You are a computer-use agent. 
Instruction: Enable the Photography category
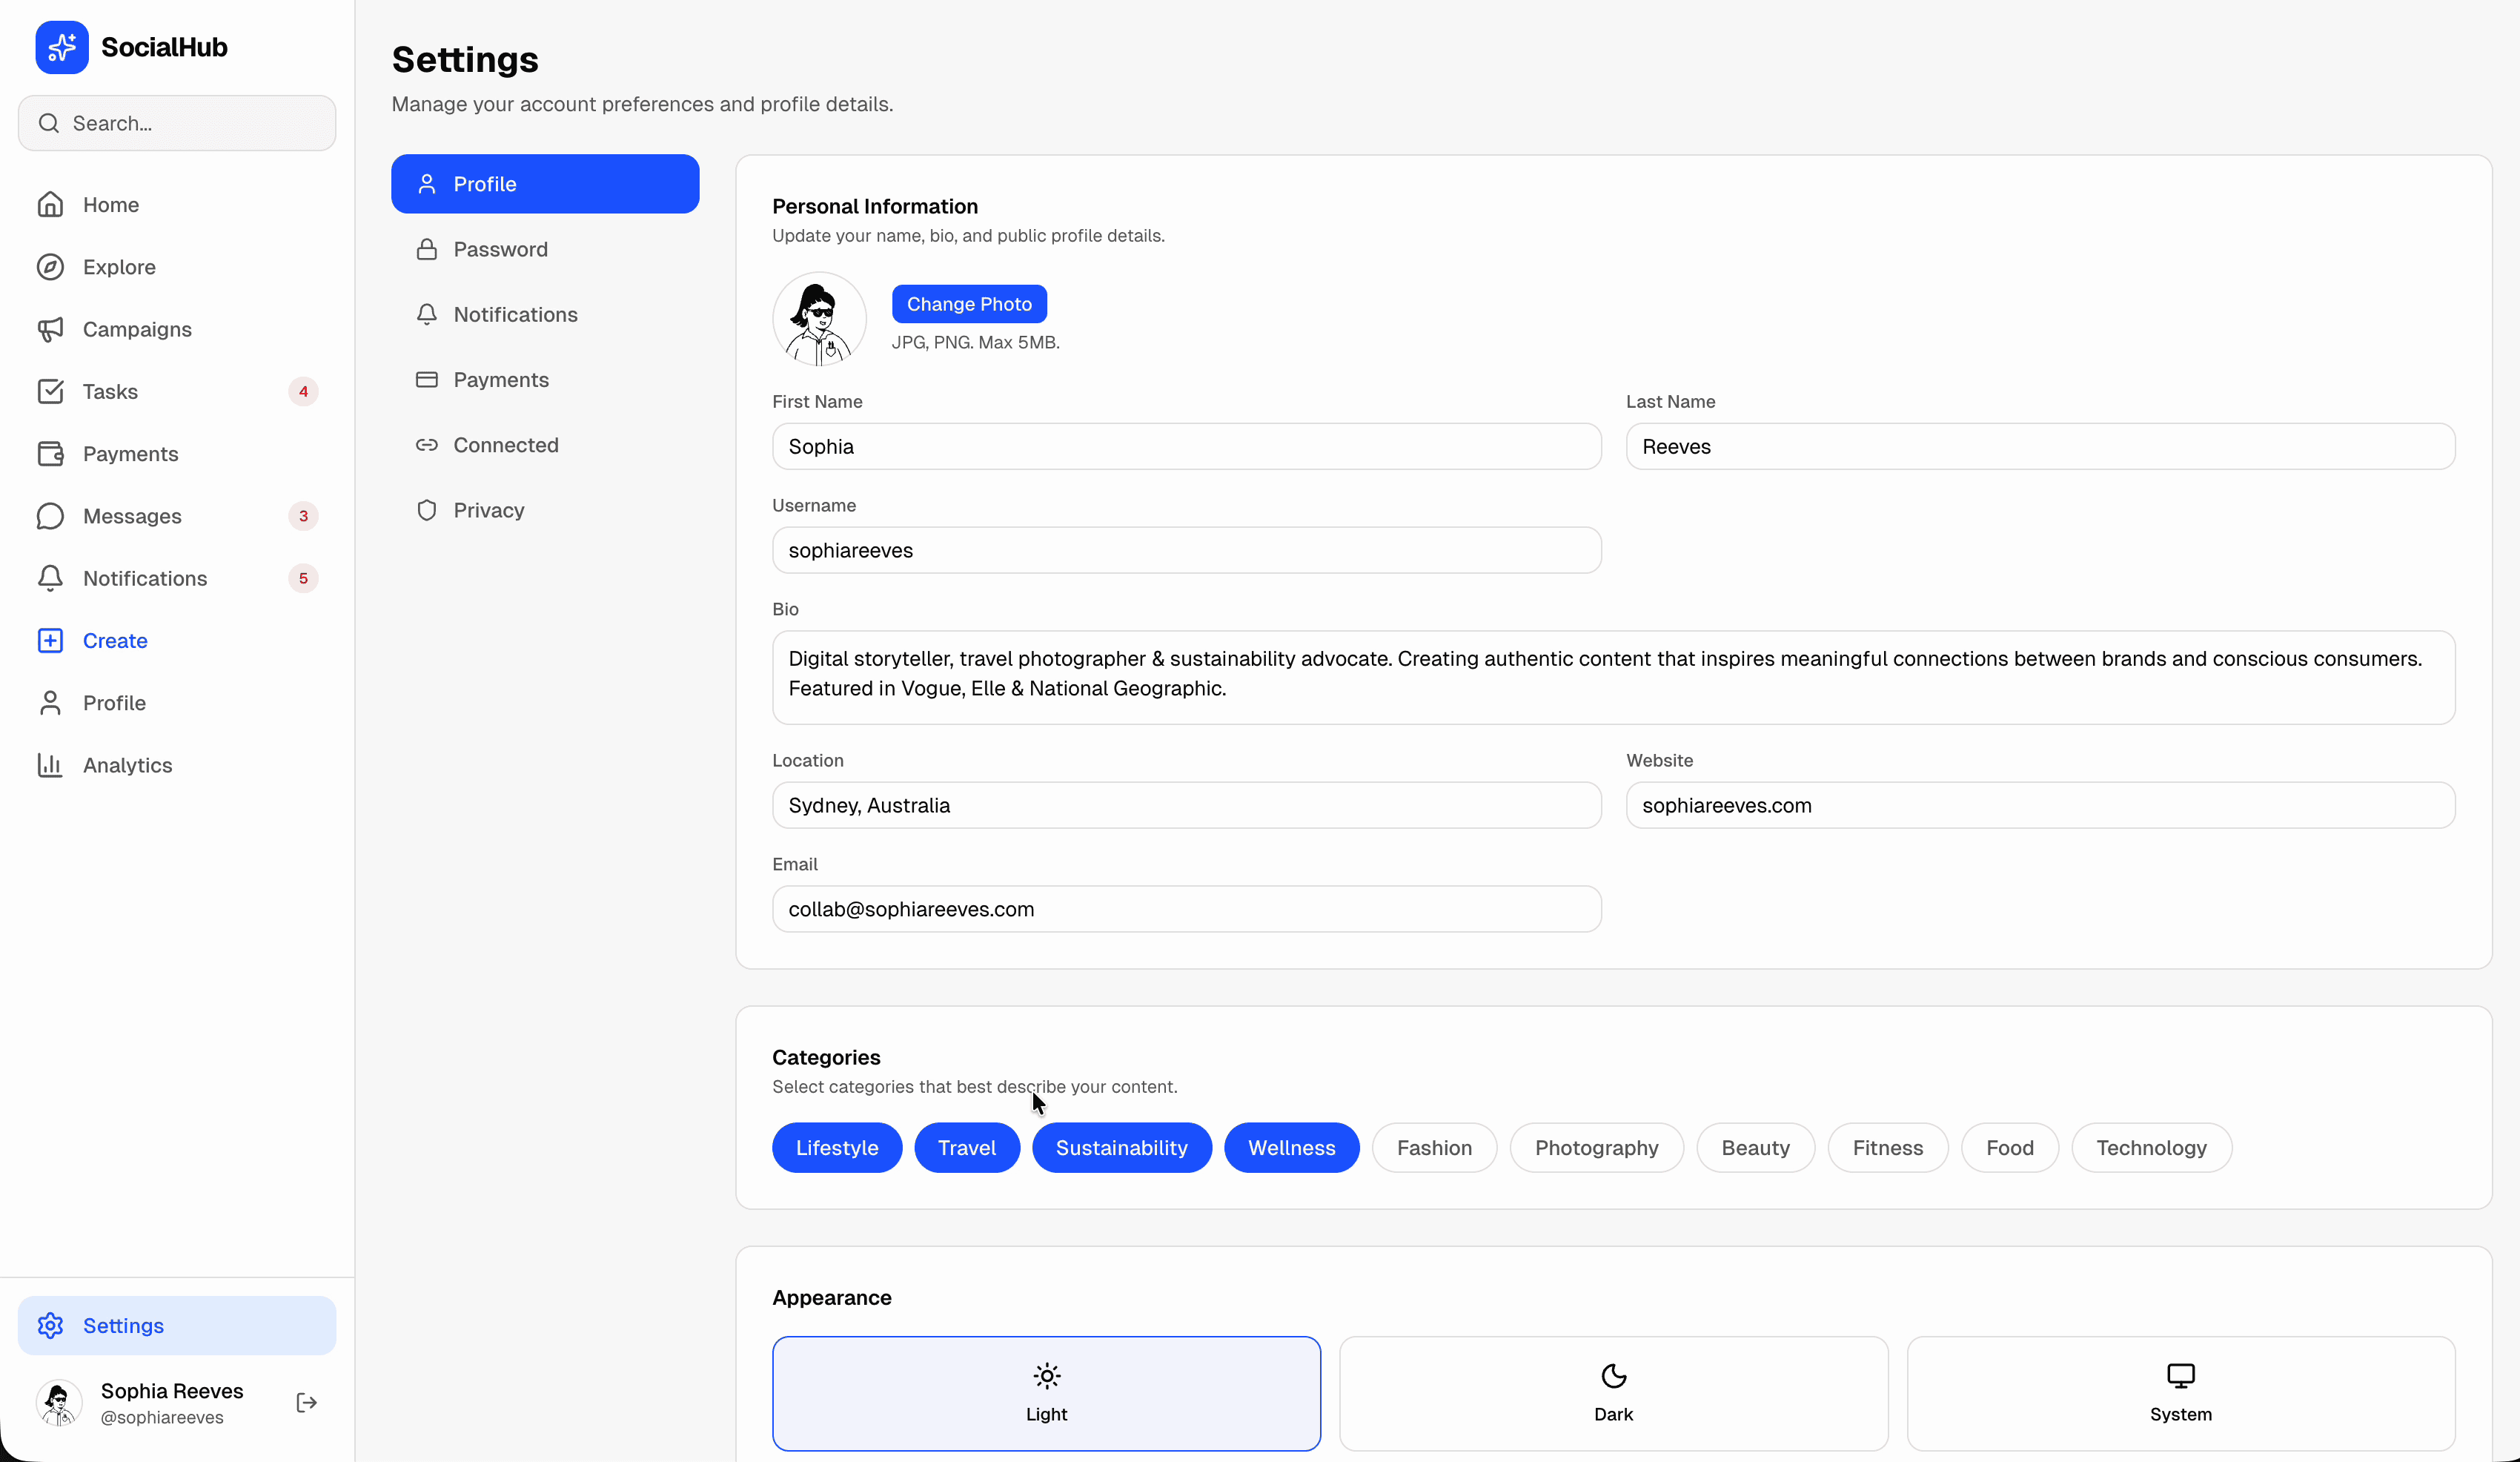coord(1595,1147)
